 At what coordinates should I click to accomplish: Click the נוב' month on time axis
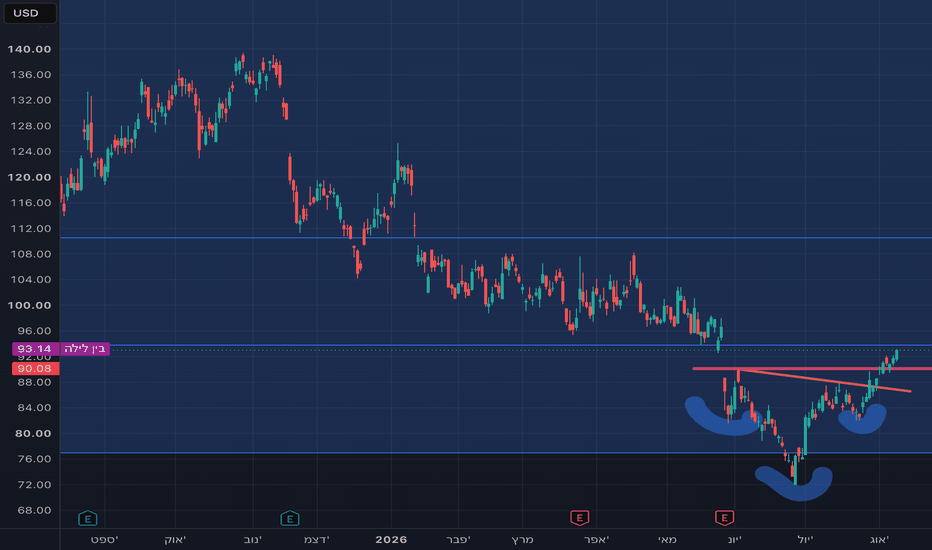[x=253, y=540]
